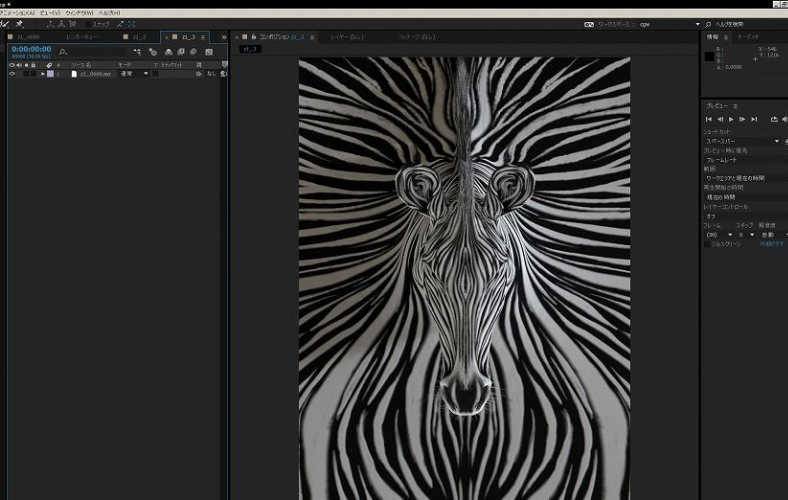Screen dimensions: 788x500
Task: Open the 通常 blend mode dropdown
Action: pyautogui.click(x=134, y=74)
